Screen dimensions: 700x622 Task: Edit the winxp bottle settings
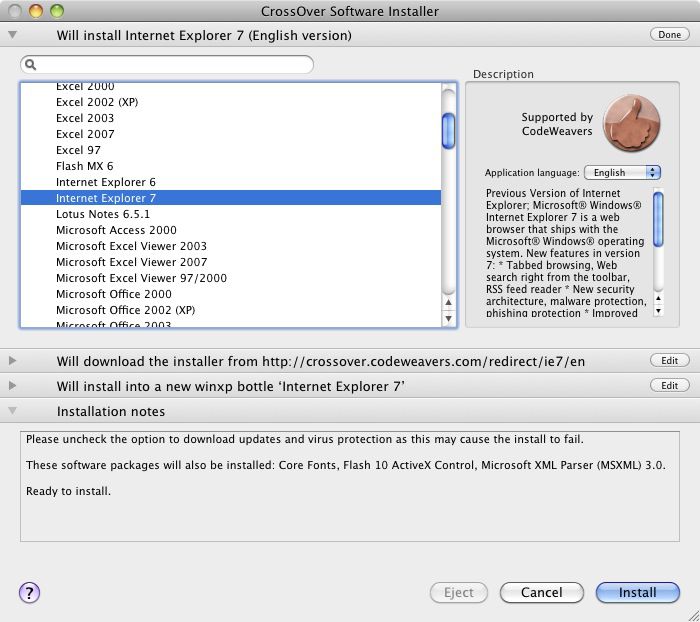tap(669, 385)
